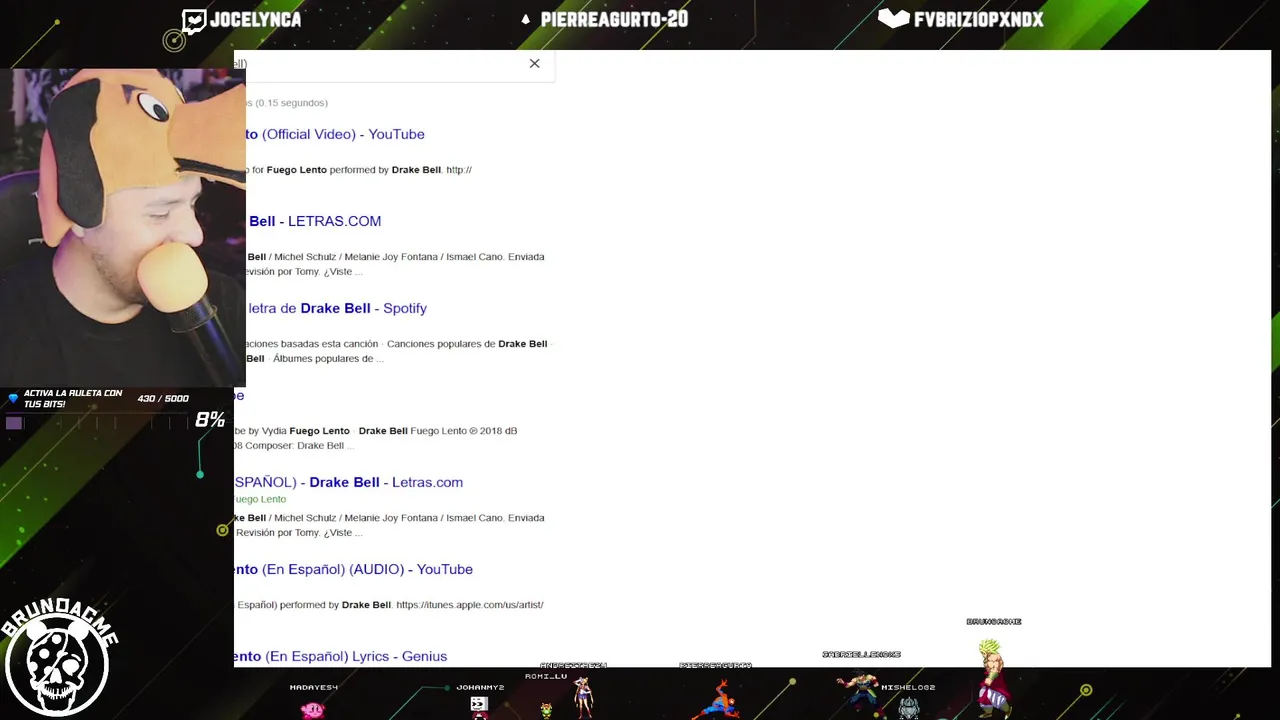
Task: Click the '8%' progress value
Action: coord(210,420)
